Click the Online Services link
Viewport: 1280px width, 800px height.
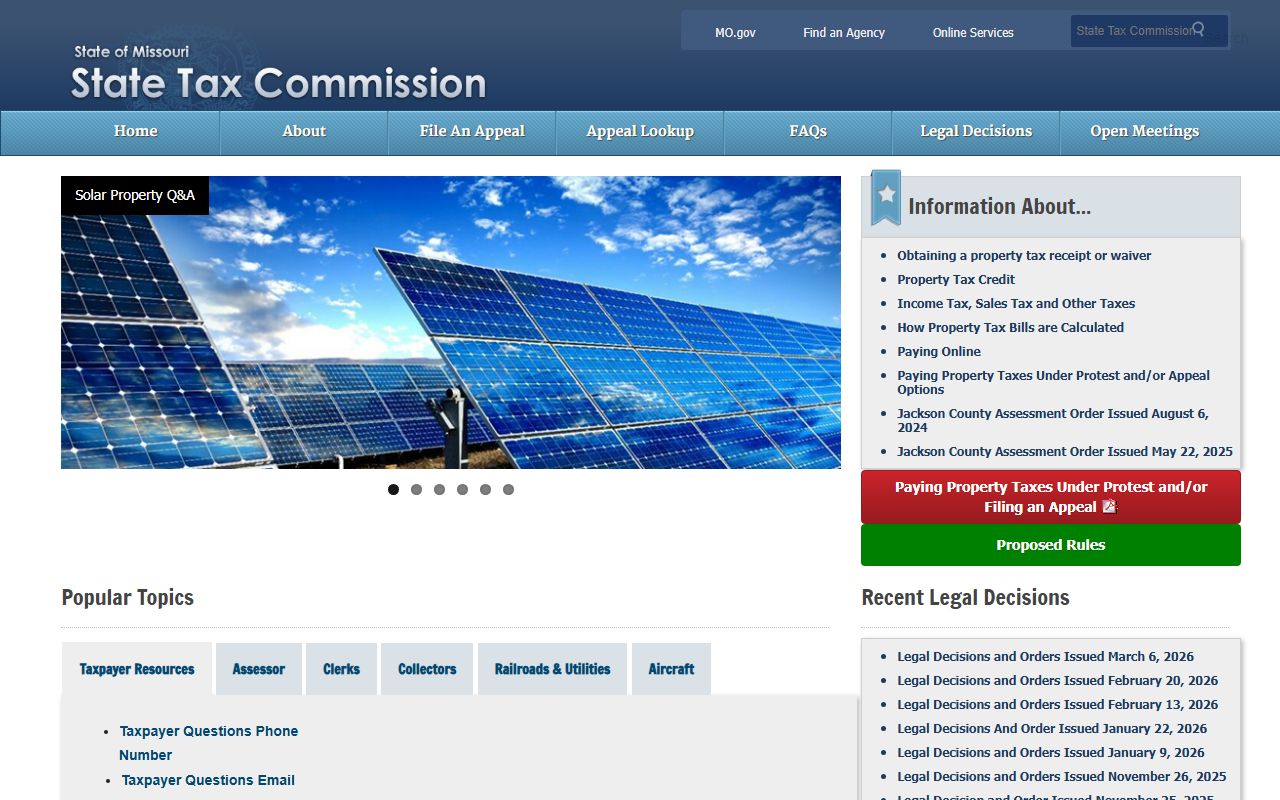click(x=973, y=33)
